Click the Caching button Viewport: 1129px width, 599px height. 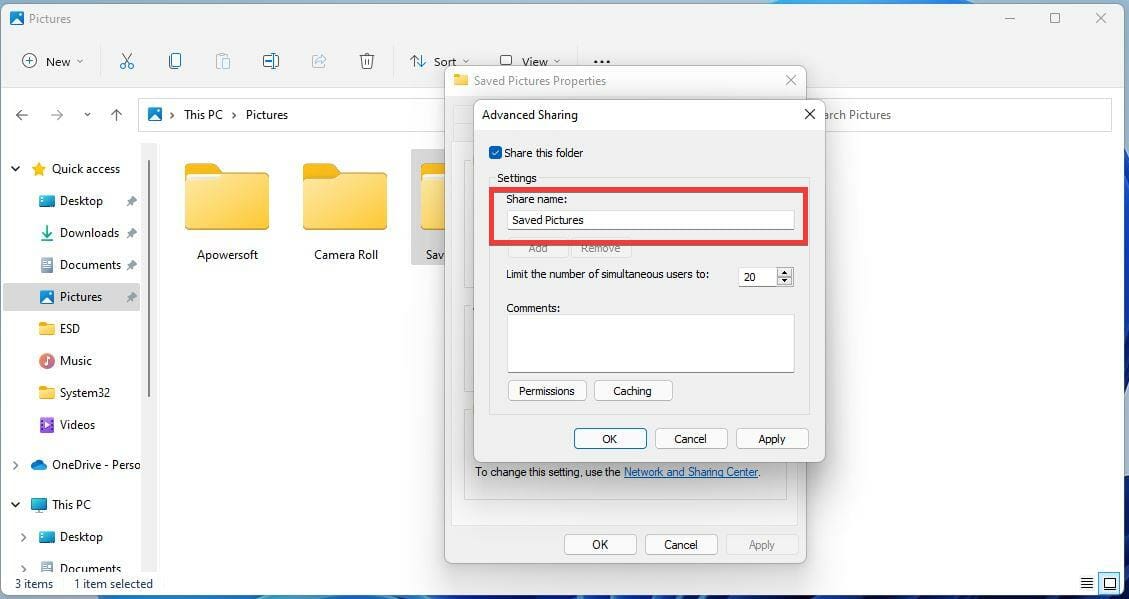click(x=633, y=391)
